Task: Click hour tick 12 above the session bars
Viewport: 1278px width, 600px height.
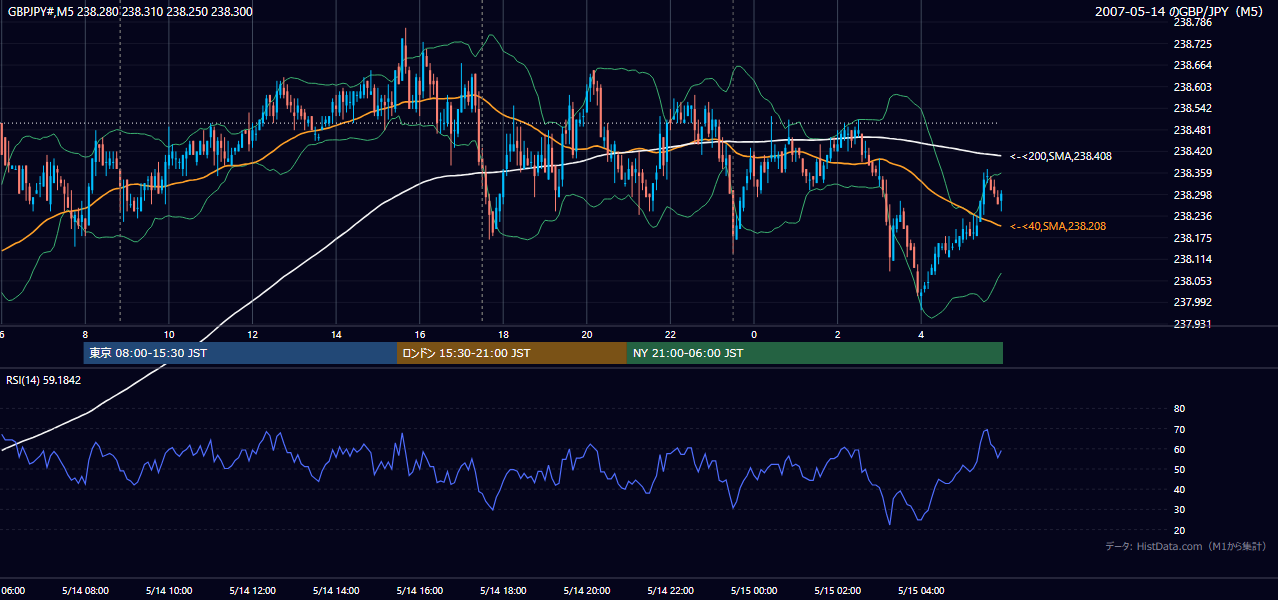Action: (253, 334)
